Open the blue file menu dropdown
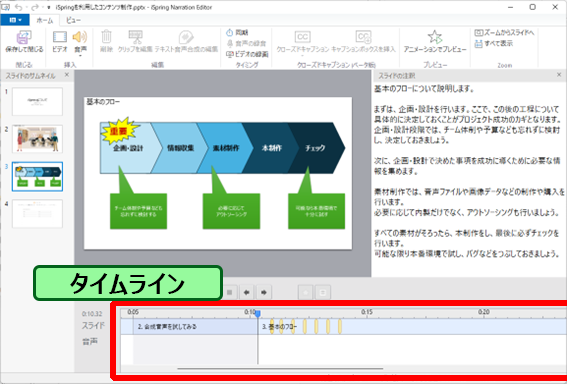 pos(15,20)
